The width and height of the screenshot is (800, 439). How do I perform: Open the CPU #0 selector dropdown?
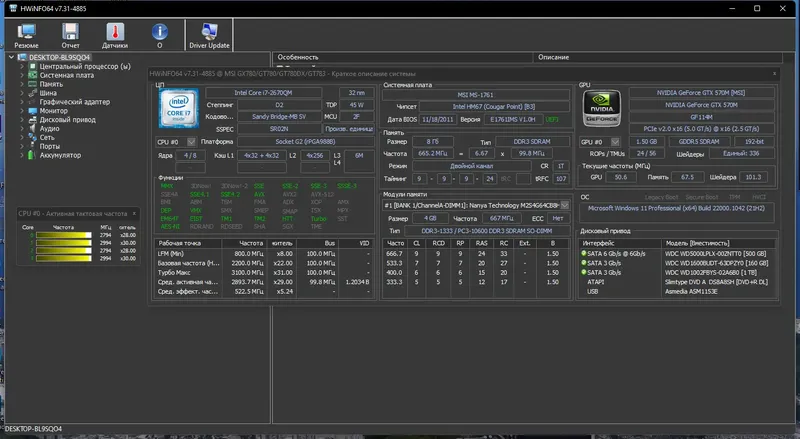click(191, 141)
